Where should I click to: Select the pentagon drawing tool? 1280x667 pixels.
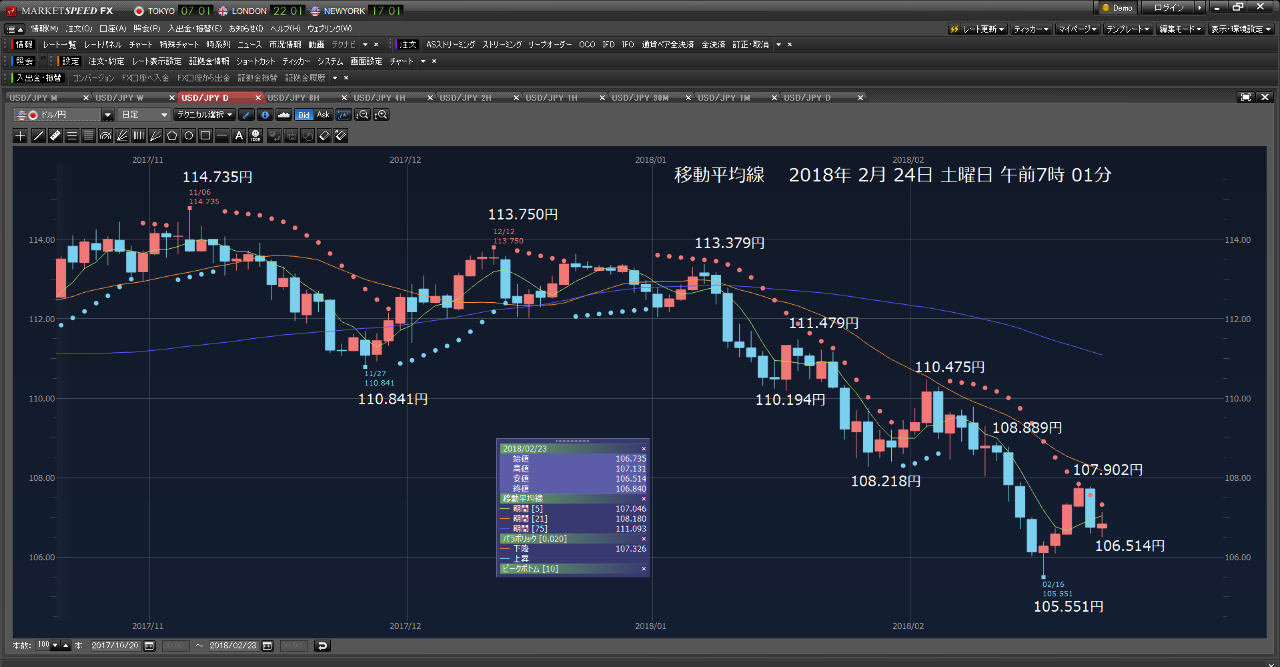click(x=171, y=135)
